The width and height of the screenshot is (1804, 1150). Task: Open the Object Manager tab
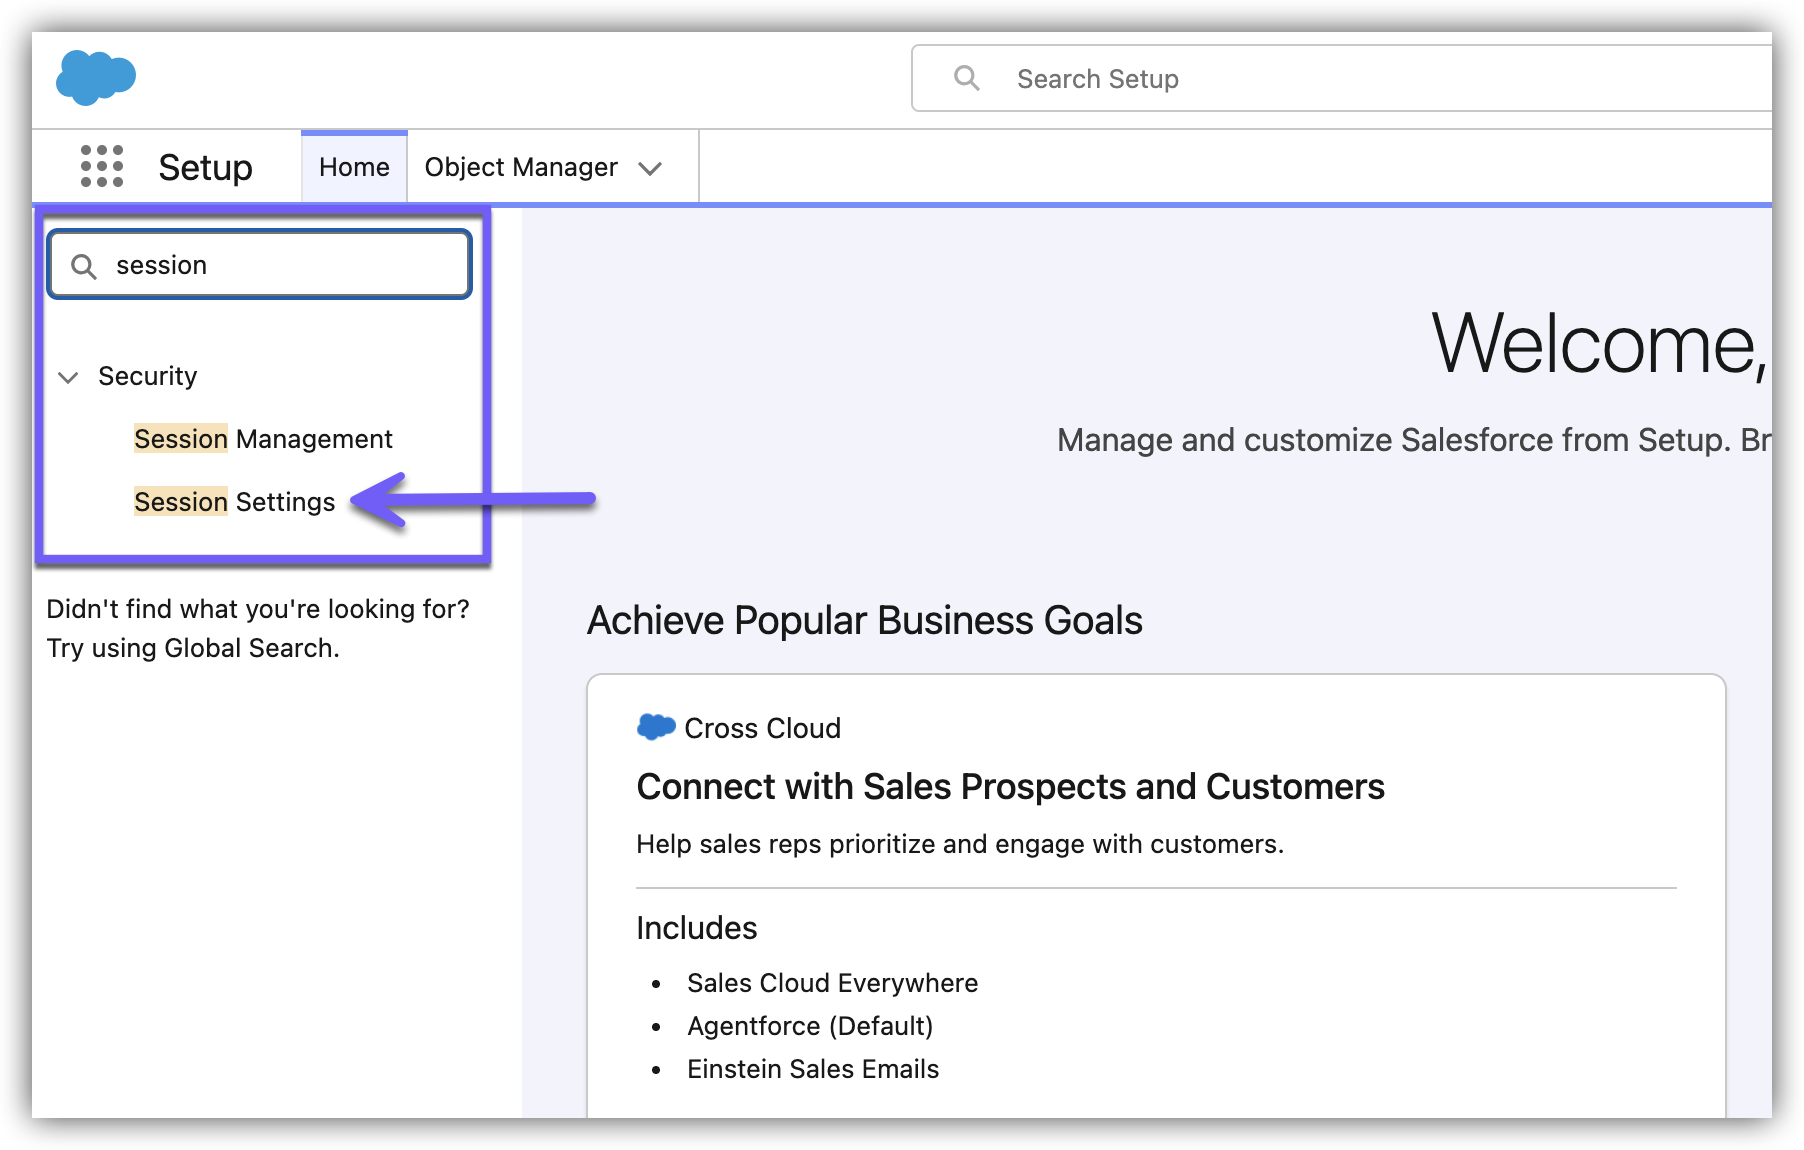point(521,167)
